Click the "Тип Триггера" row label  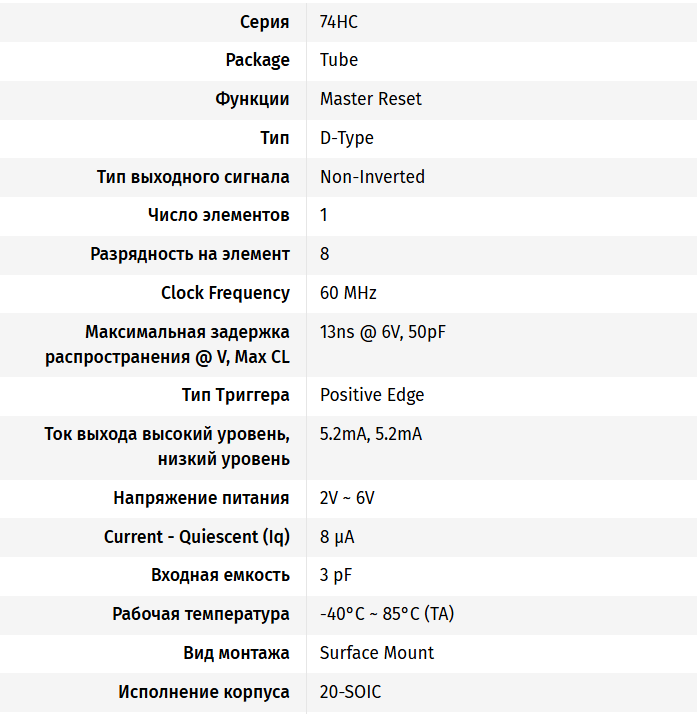click(x=235, y=395)
